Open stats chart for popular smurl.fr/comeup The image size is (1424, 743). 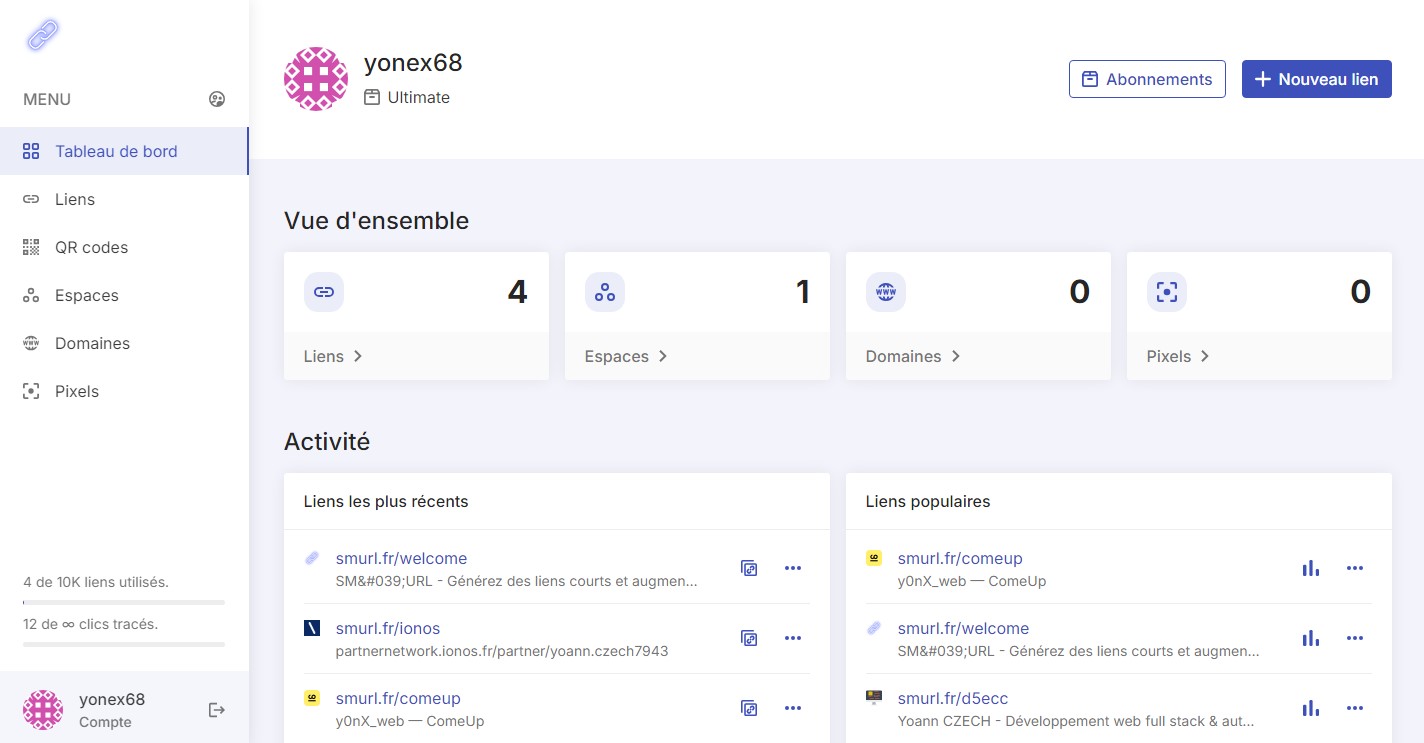[1310, 568]
